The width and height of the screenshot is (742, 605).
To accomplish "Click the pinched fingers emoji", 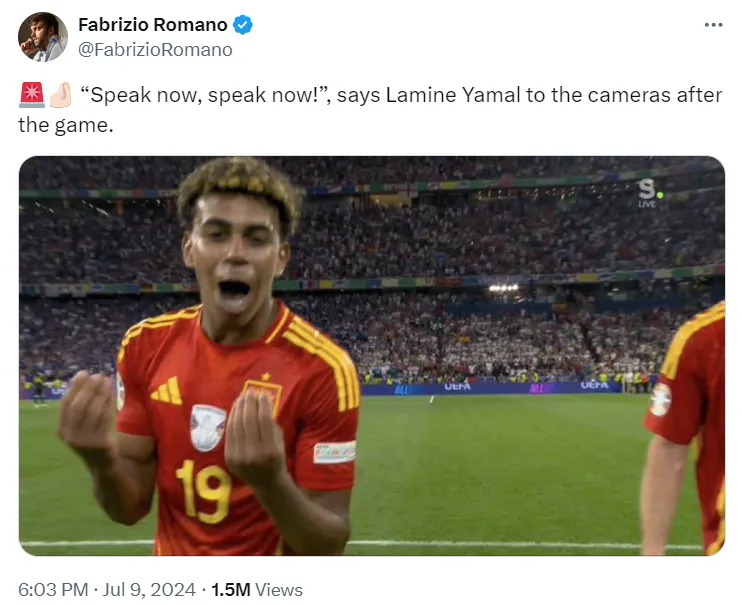I will click(x=60, y=95).
